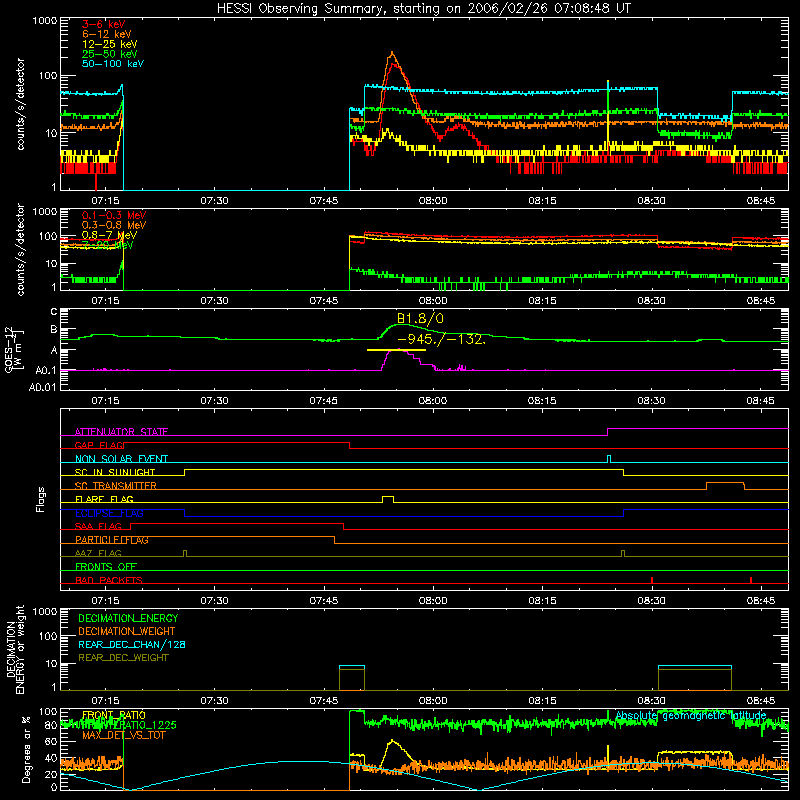Click the 08:00 tick under the Flags panel
This screenshot has width=800, height=800.
point(433,601)
